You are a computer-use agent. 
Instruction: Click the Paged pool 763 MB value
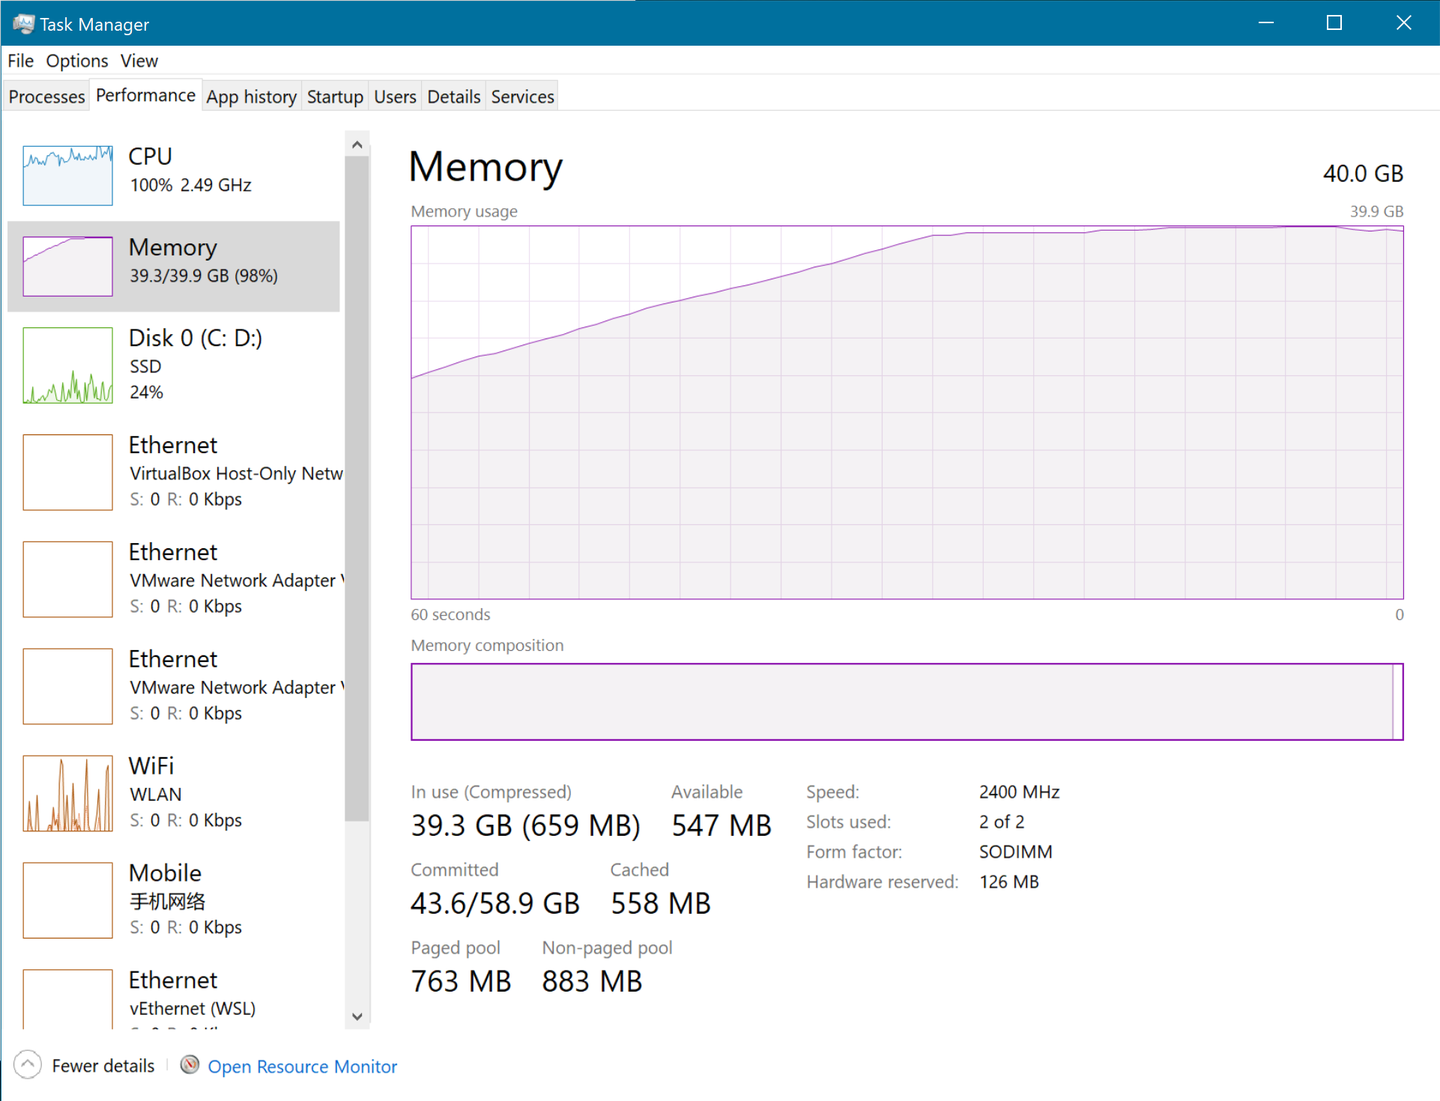pos(461,981)
